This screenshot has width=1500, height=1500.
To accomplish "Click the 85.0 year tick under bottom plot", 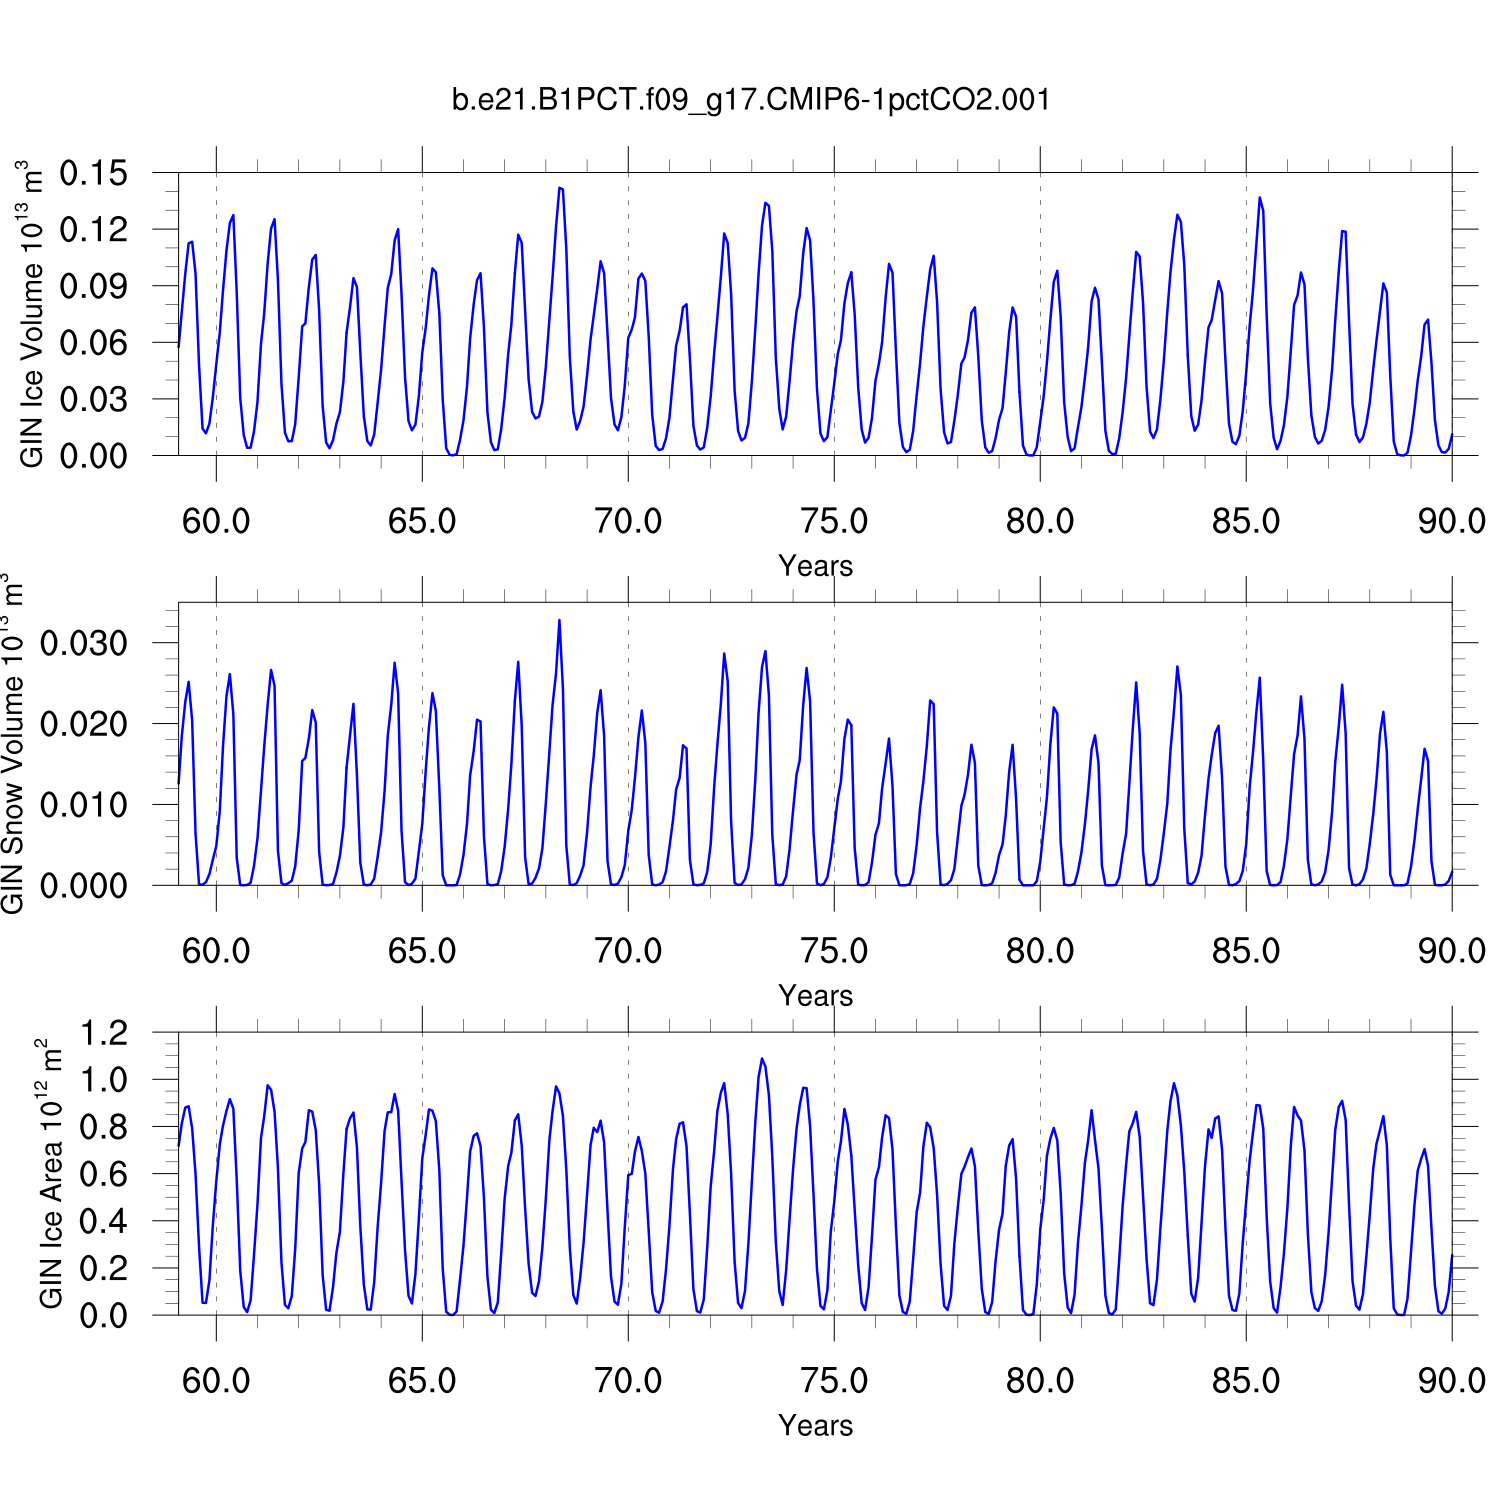I will [x=1246, y=1381].
